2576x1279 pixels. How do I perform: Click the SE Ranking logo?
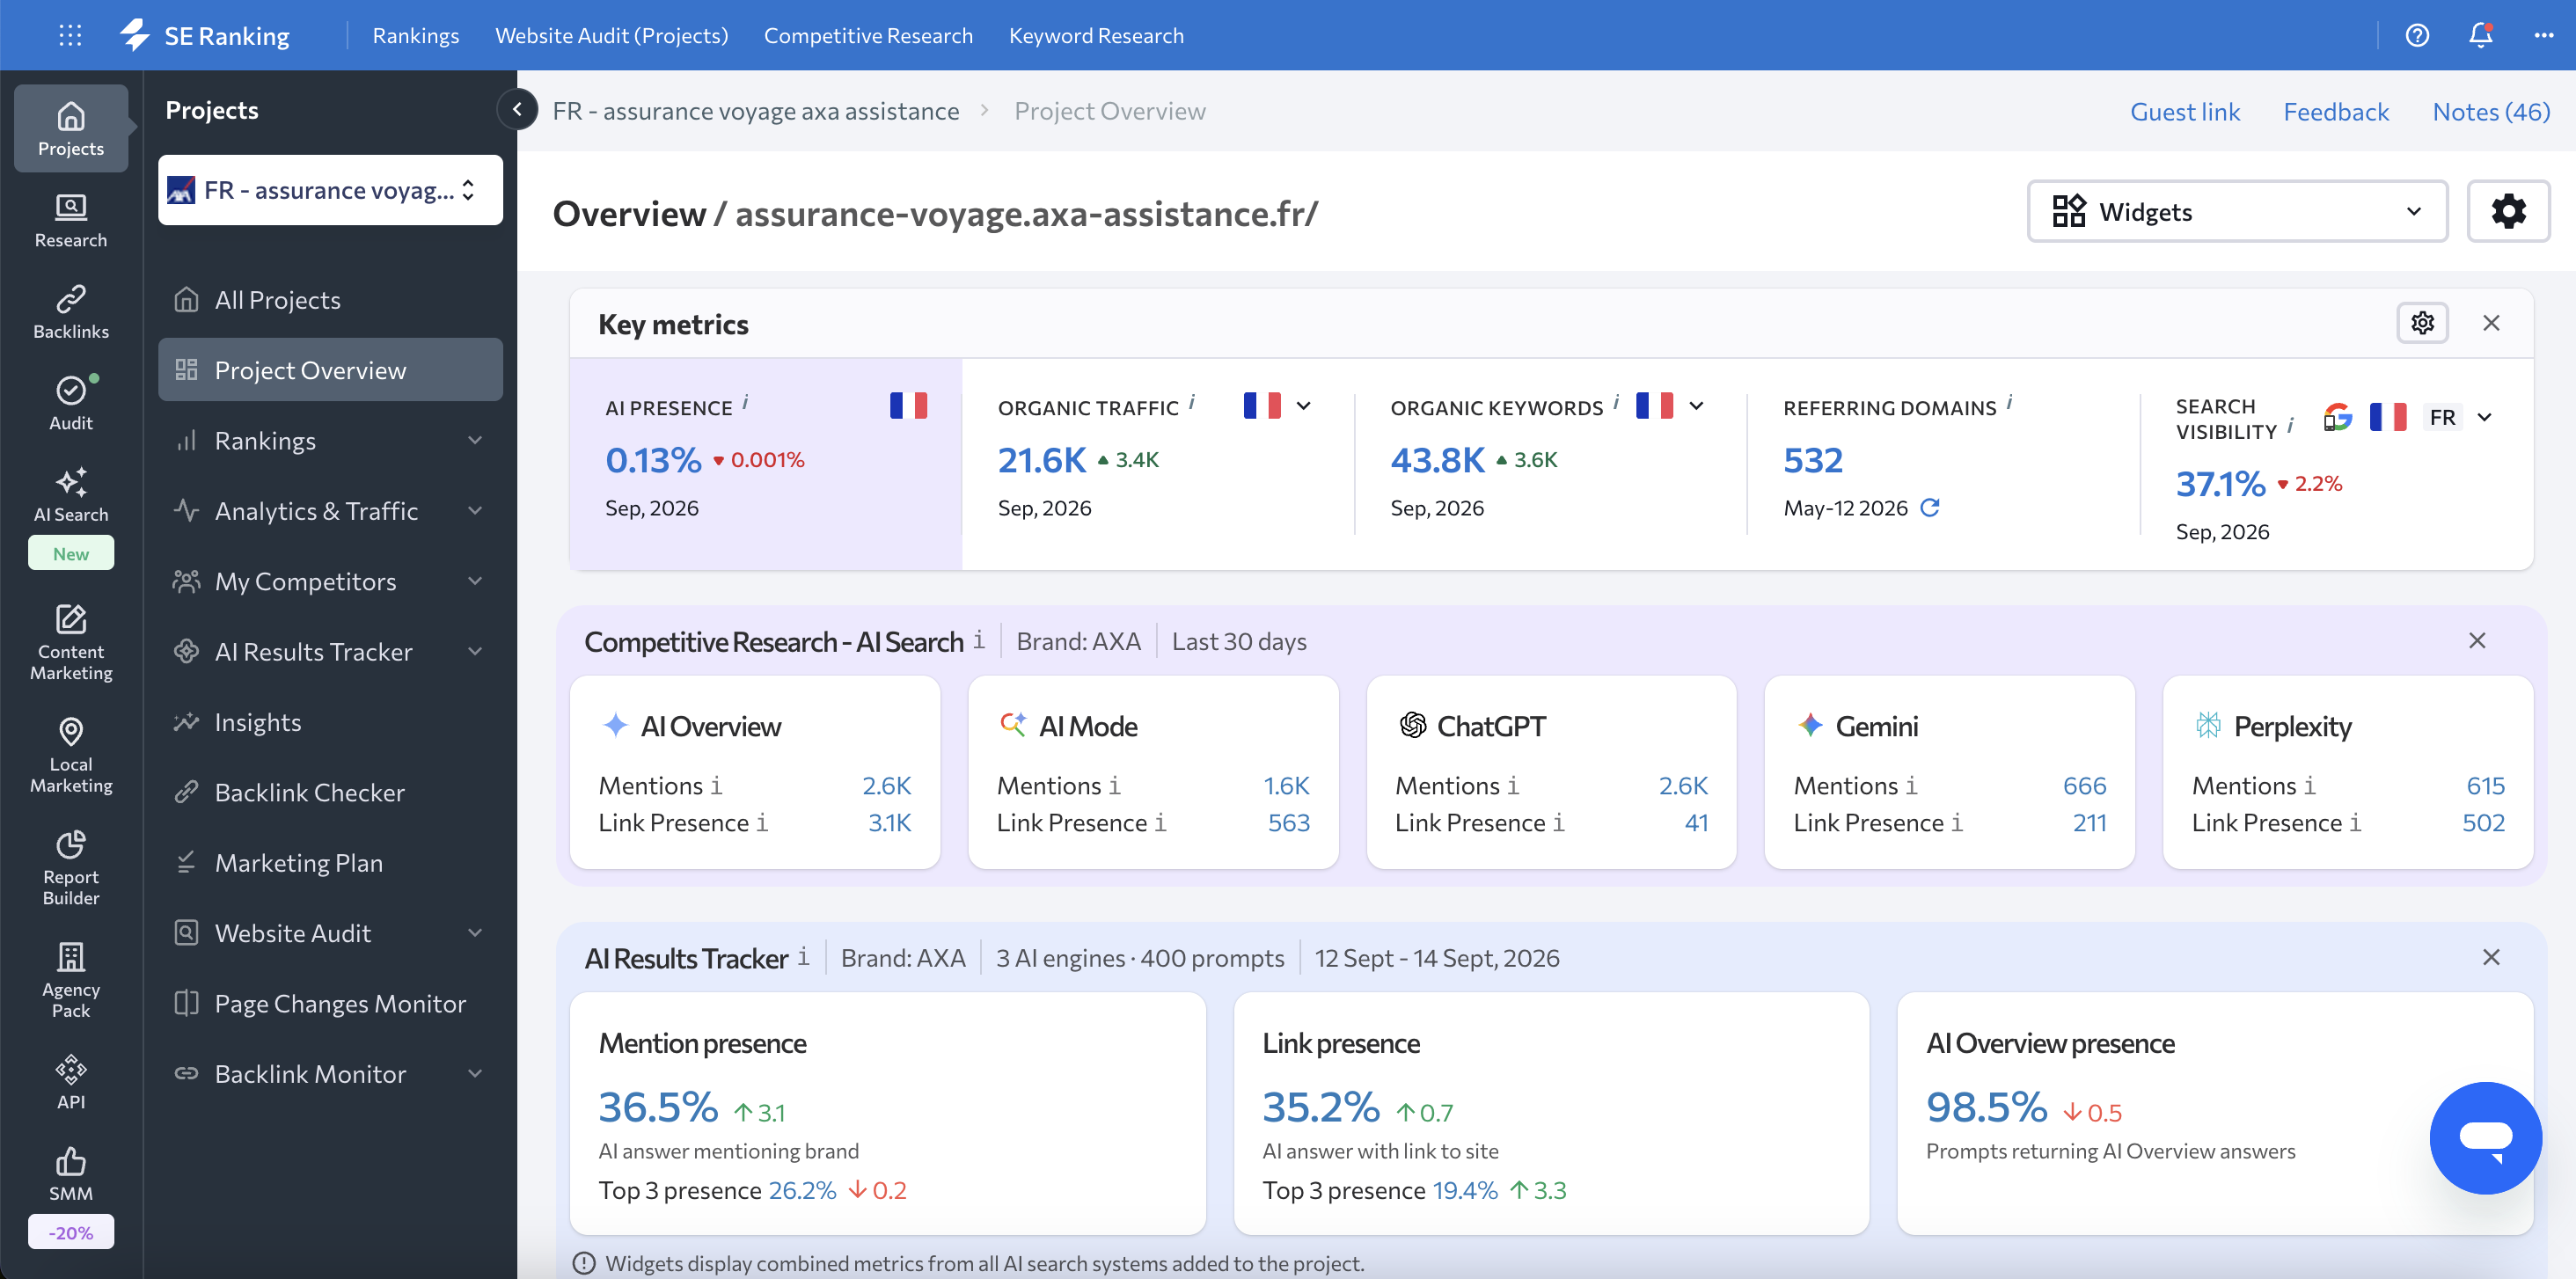[205, 35]
